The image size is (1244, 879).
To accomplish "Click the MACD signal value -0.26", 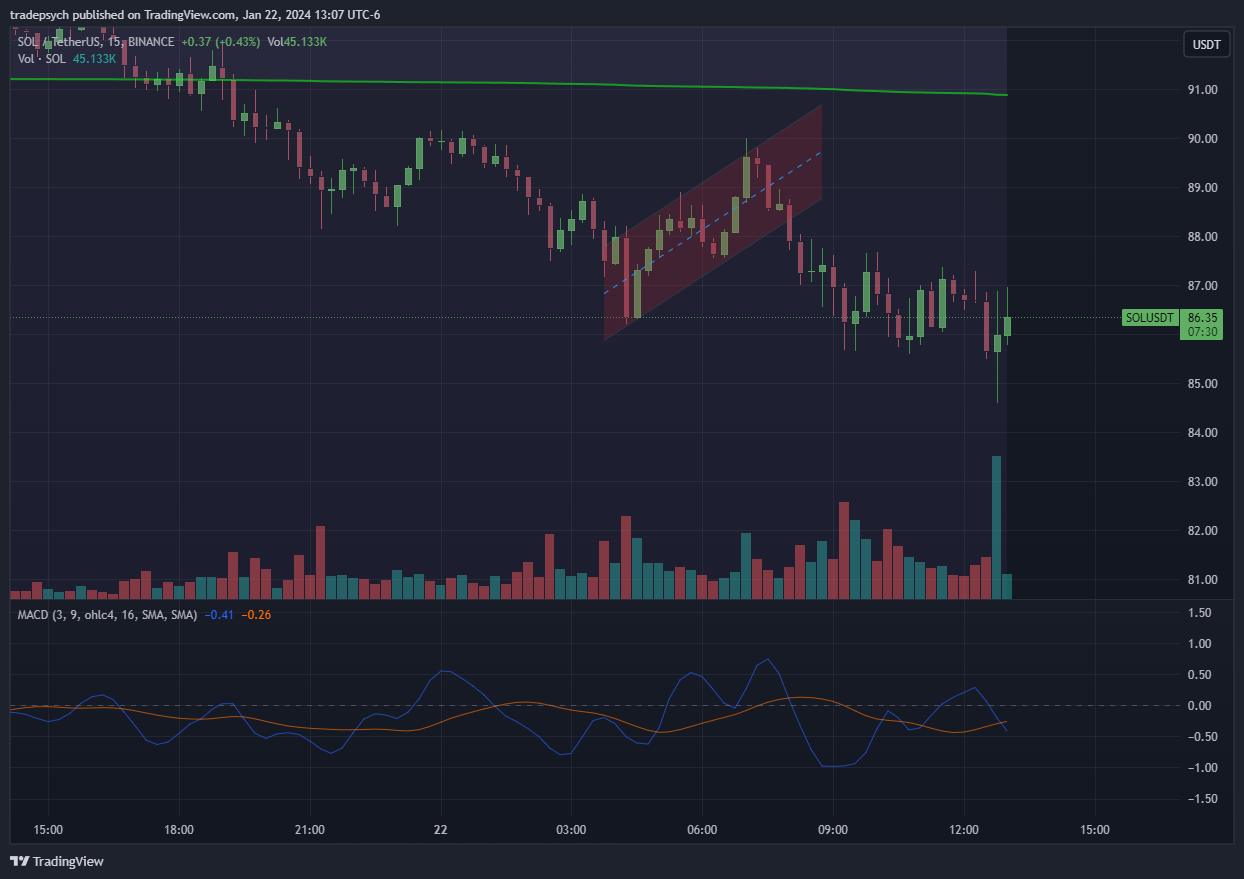I will point(257,614).
